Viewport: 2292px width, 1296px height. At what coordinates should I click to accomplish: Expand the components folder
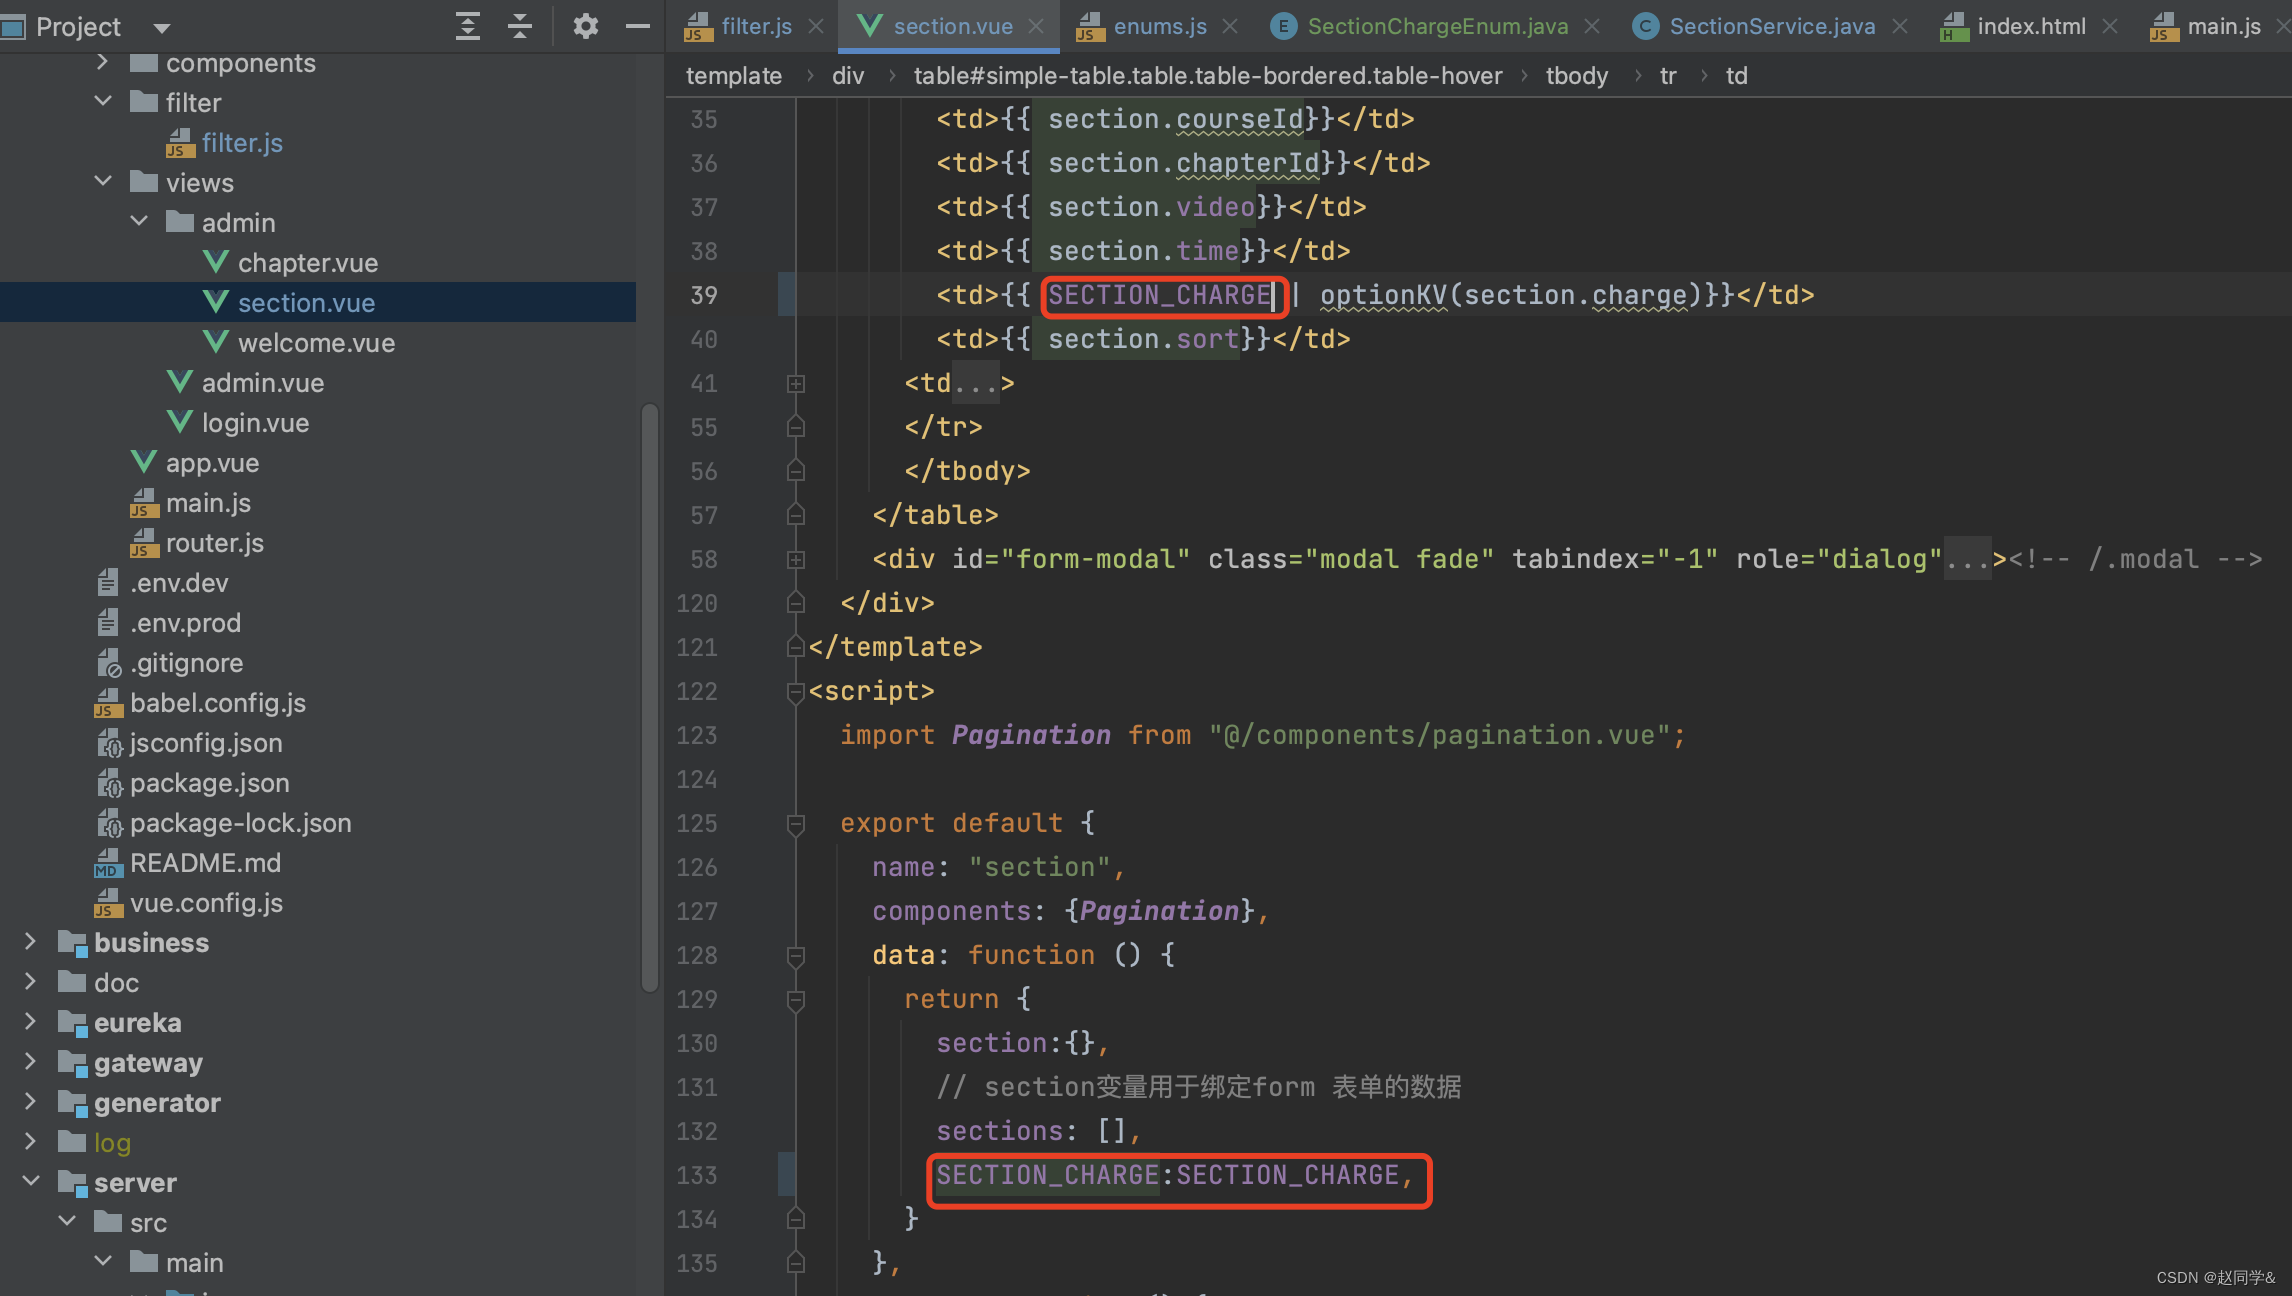point(102,63)
